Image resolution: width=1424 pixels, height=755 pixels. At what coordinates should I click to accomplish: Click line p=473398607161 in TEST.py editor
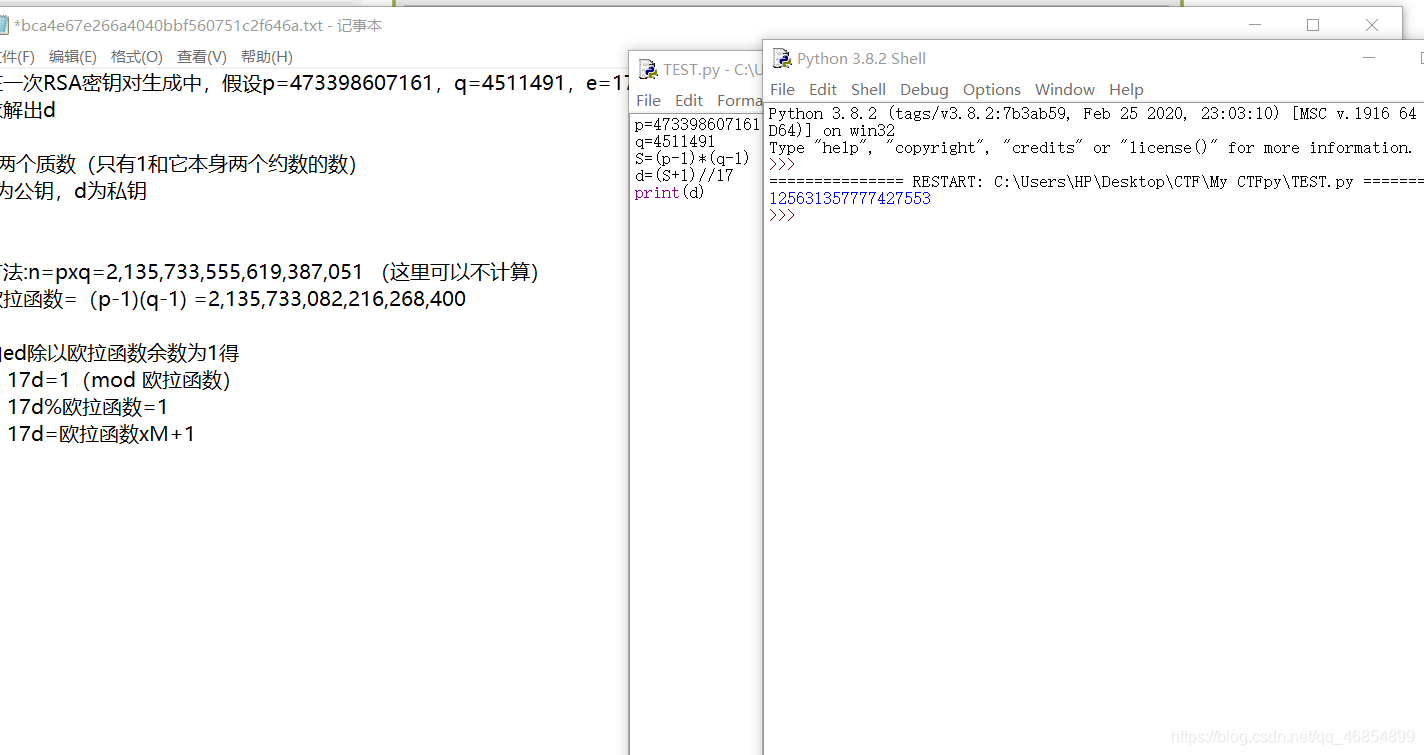(697, 124)
